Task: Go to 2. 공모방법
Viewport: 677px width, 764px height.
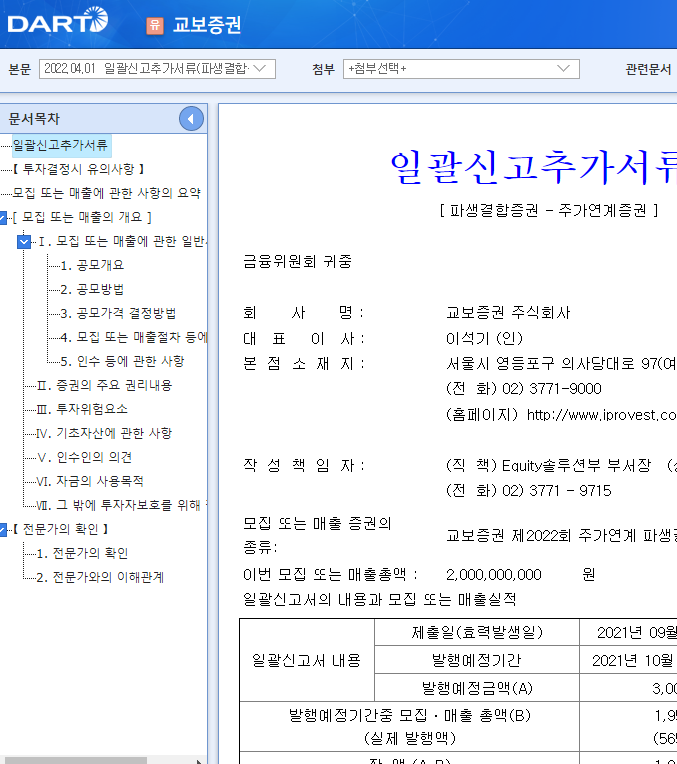Action: coord(92,289)
